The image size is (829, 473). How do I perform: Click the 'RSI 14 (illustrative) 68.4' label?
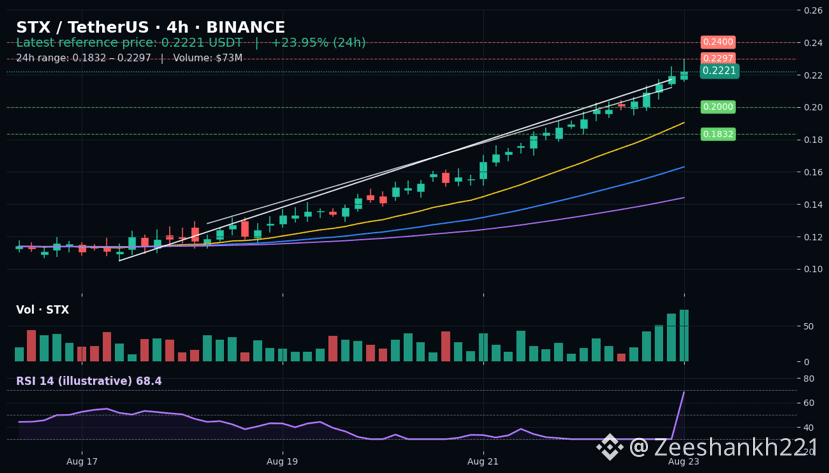(89, 381)
